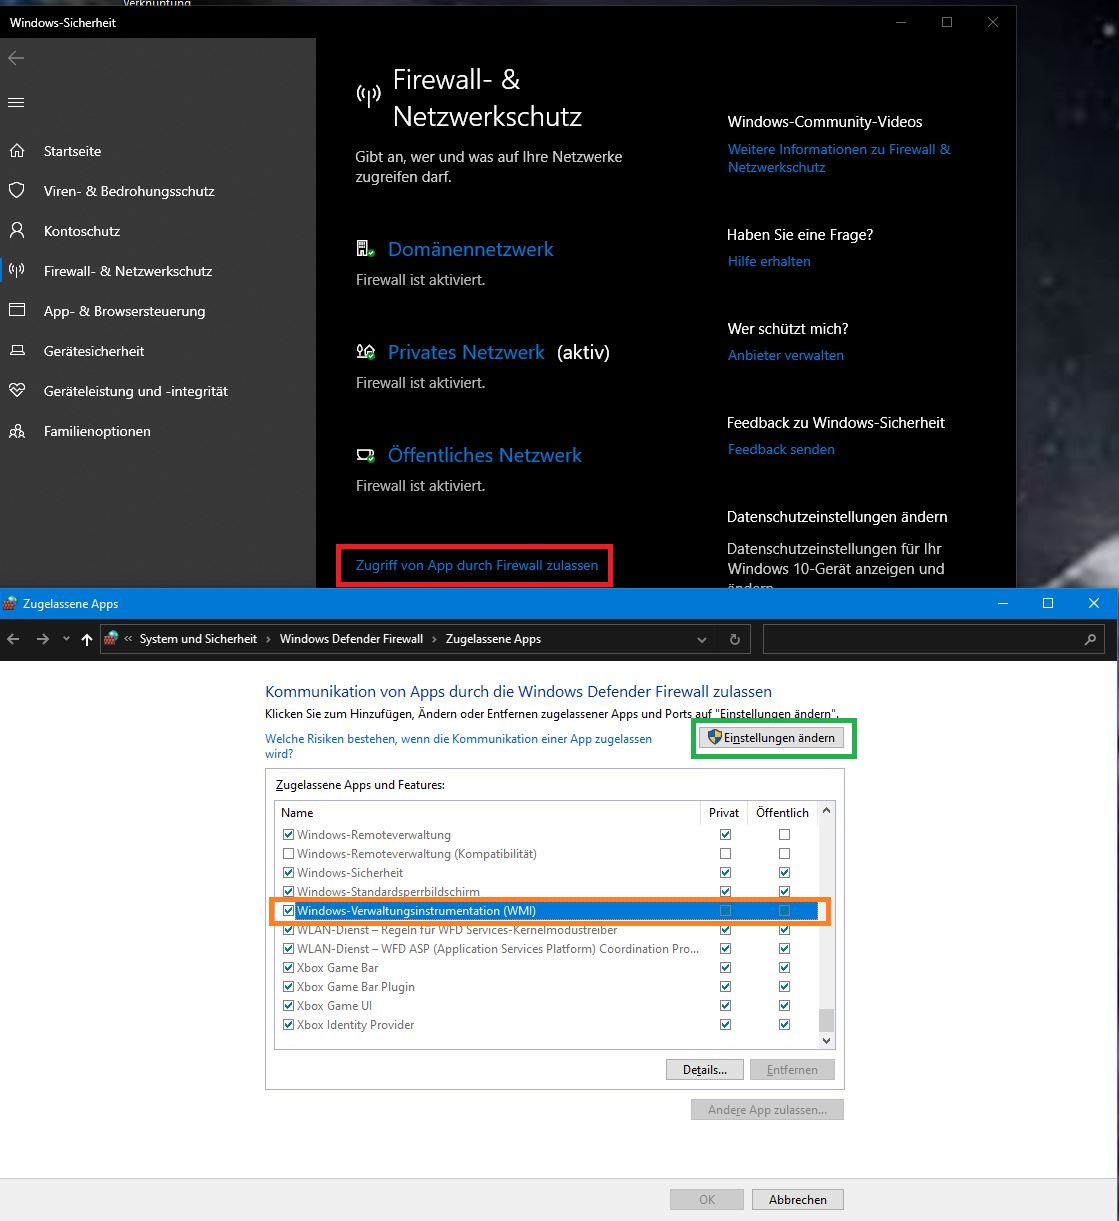
Task: Click the Entfernen button
Action: [792, 1069]
